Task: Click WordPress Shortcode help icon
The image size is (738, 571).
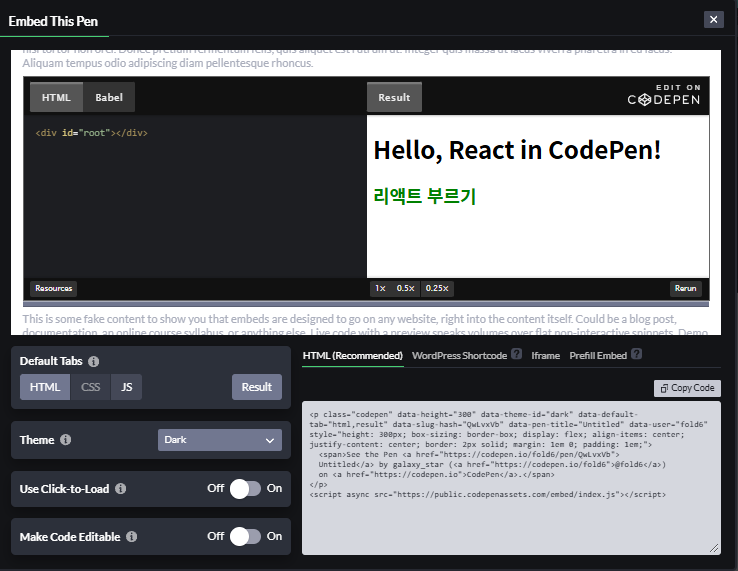Action: click(x=516, y=354)
